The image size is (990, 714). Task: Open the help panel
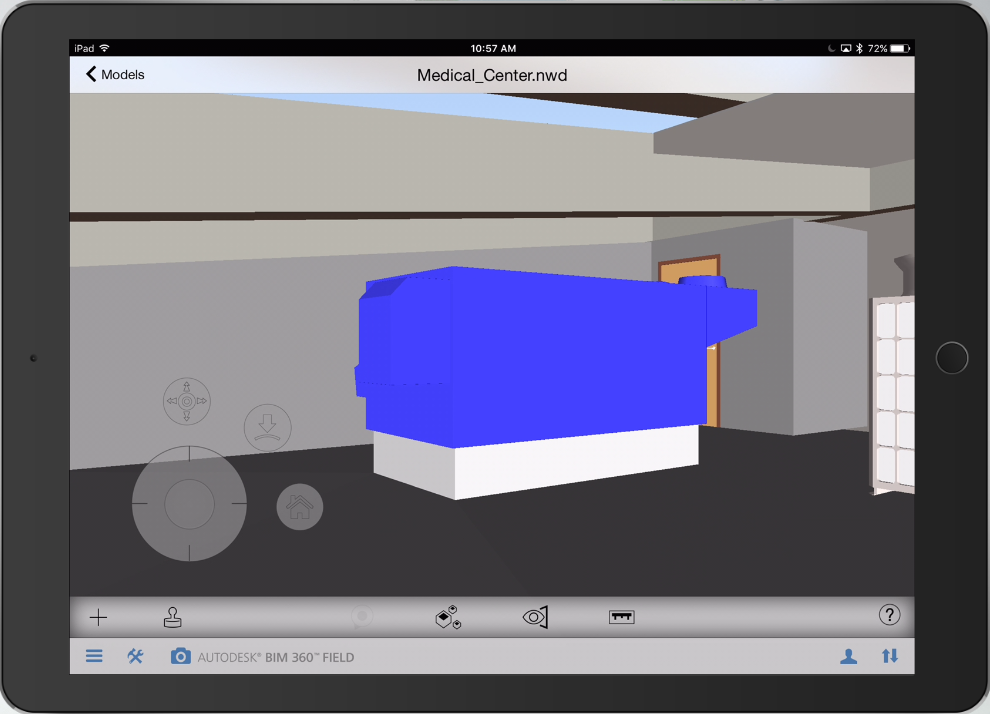pyautogui.click(x=889, y=616)
